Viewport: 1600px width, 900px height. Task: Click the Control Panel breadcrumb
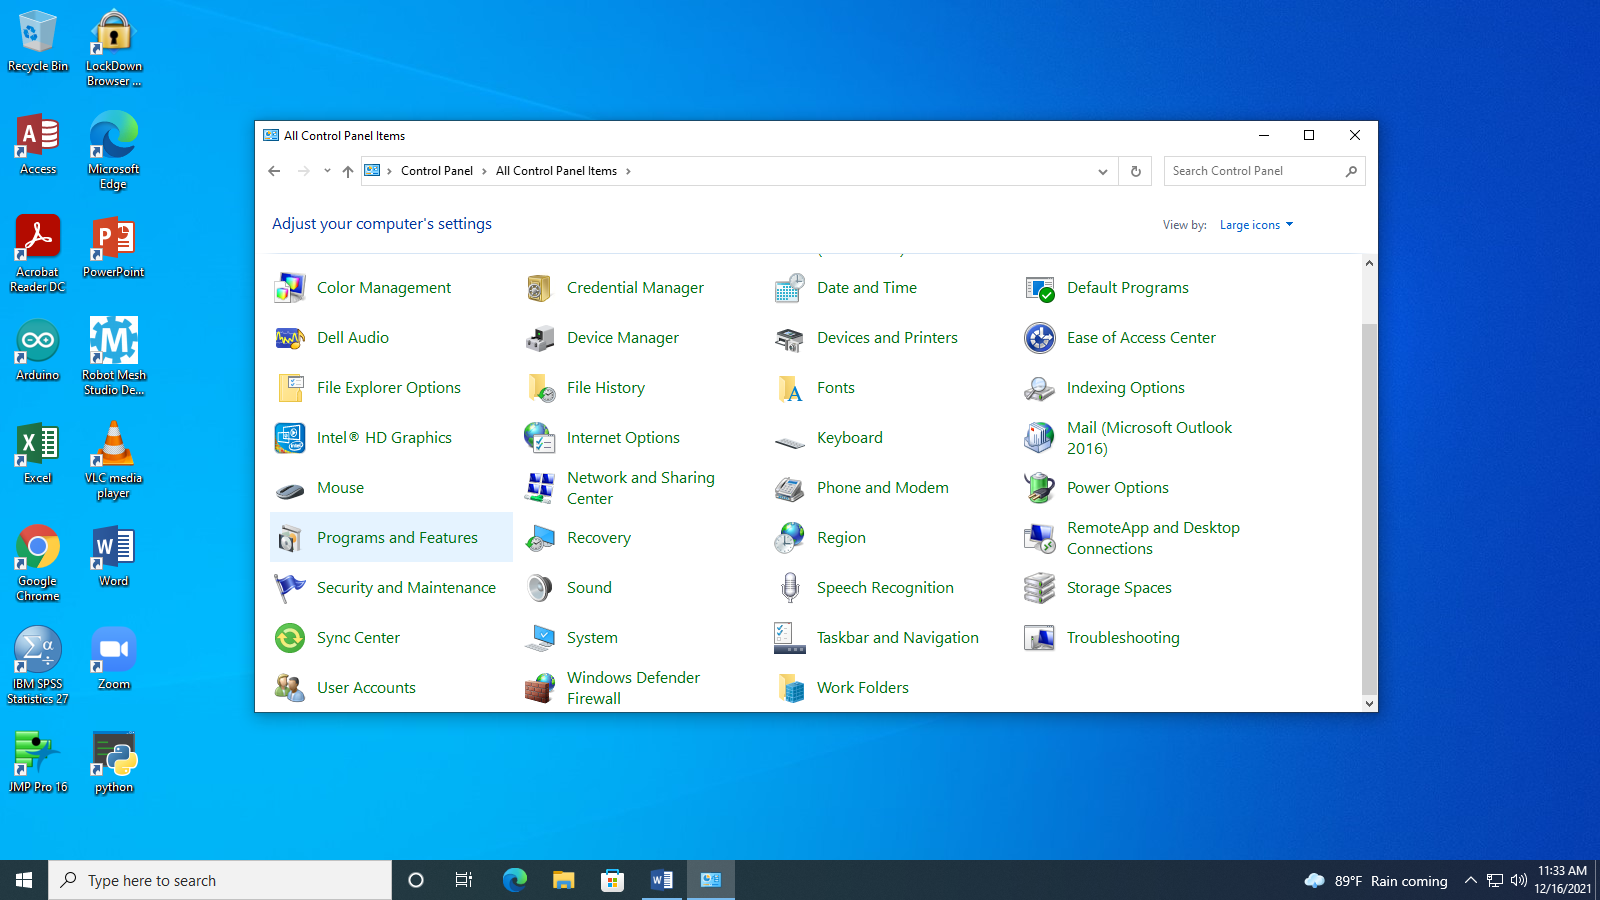point(436,171)
